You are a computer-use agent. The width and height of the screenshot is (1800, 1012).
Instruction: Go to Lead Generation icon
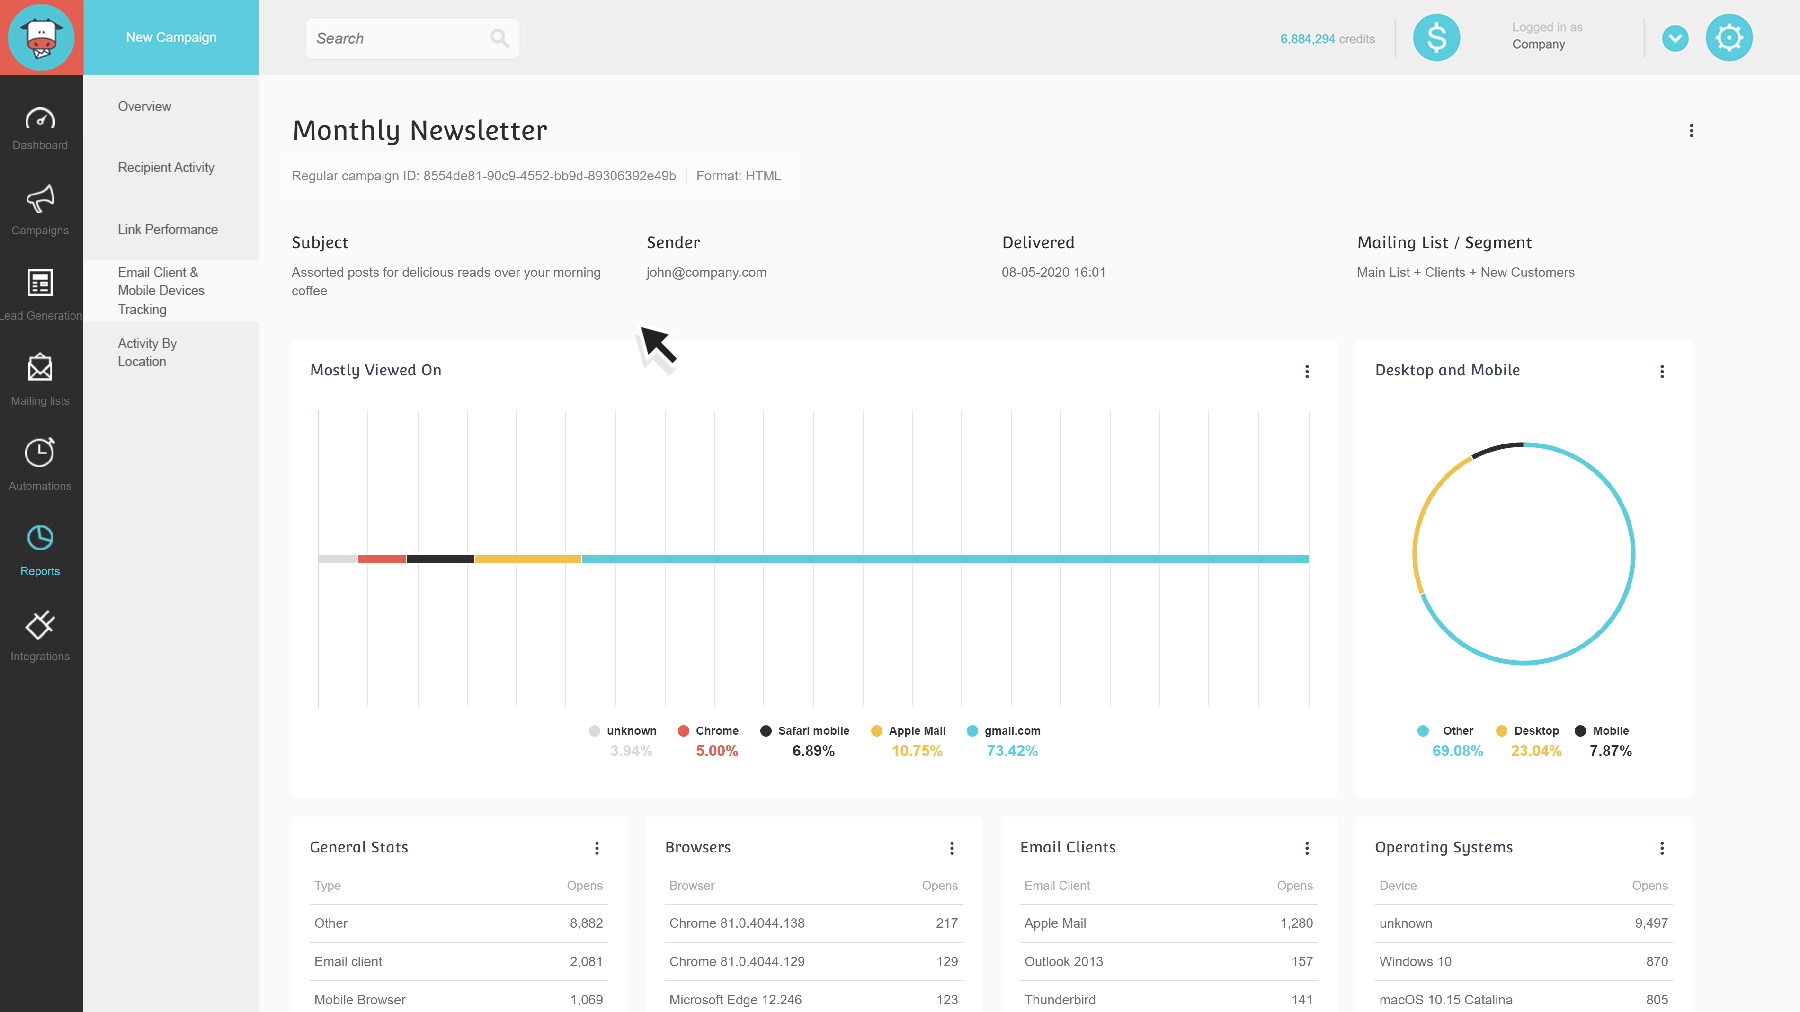[40, 284]
